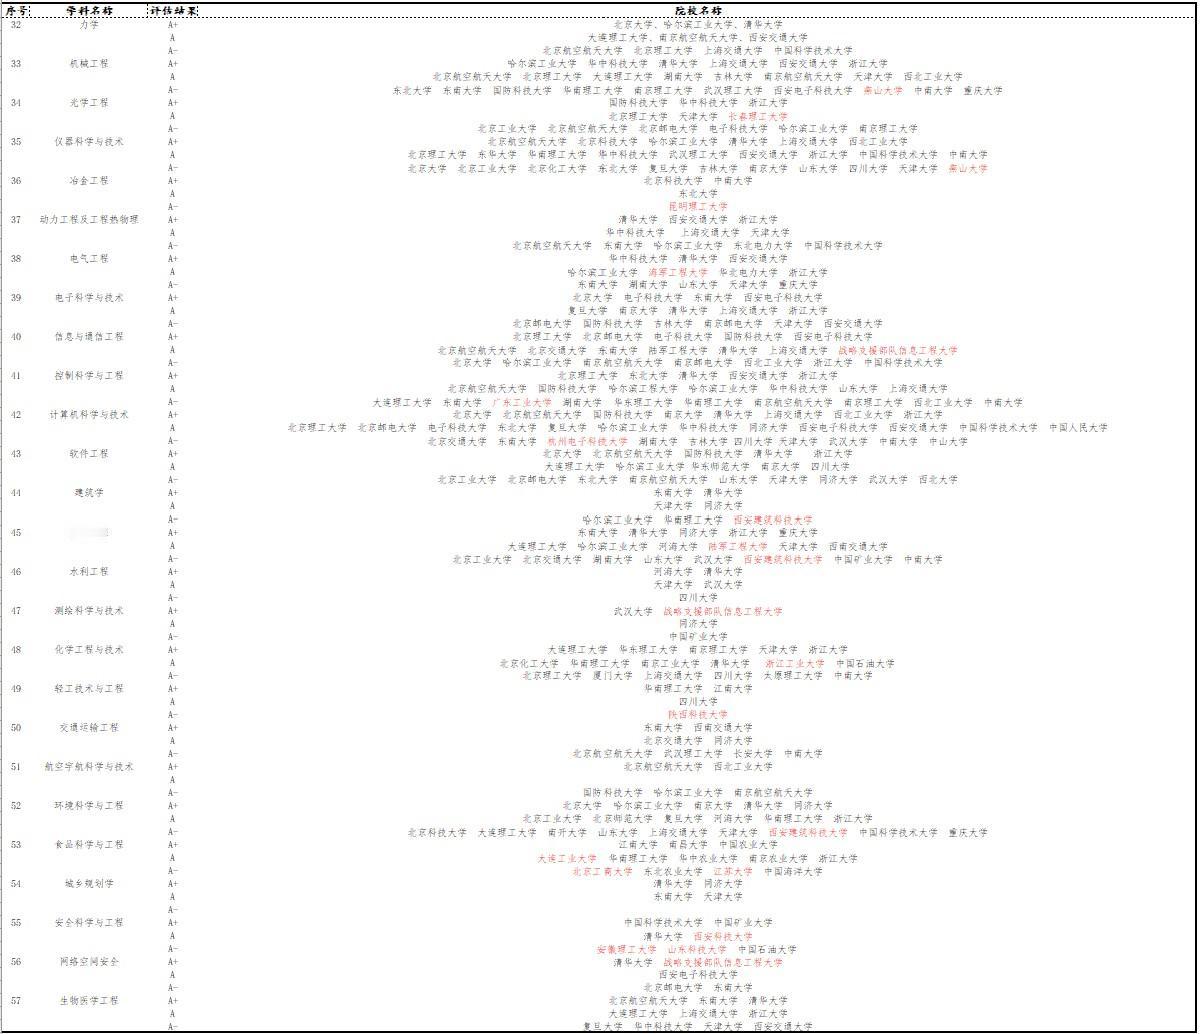
Task: Select the '院校名称' column header
Action: pyautogui.click(x=697, y=10)
